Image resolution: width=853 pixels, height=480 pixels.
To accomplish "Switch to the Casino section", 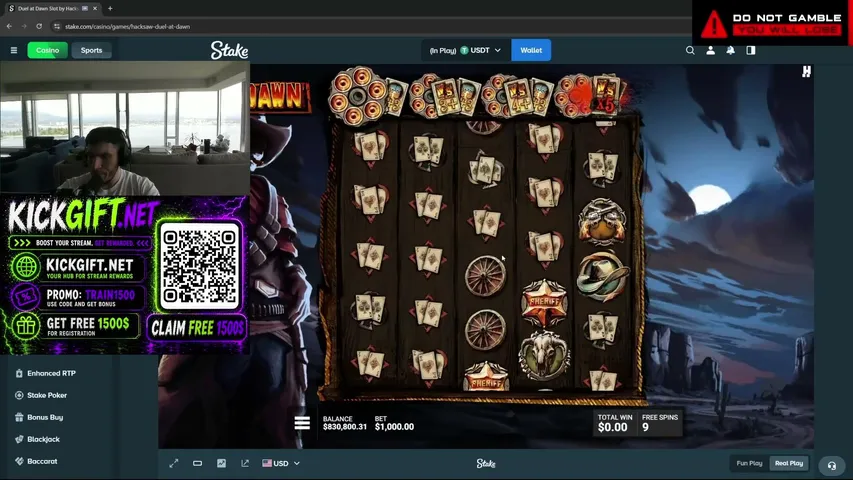I will click(x=47, y=50).
